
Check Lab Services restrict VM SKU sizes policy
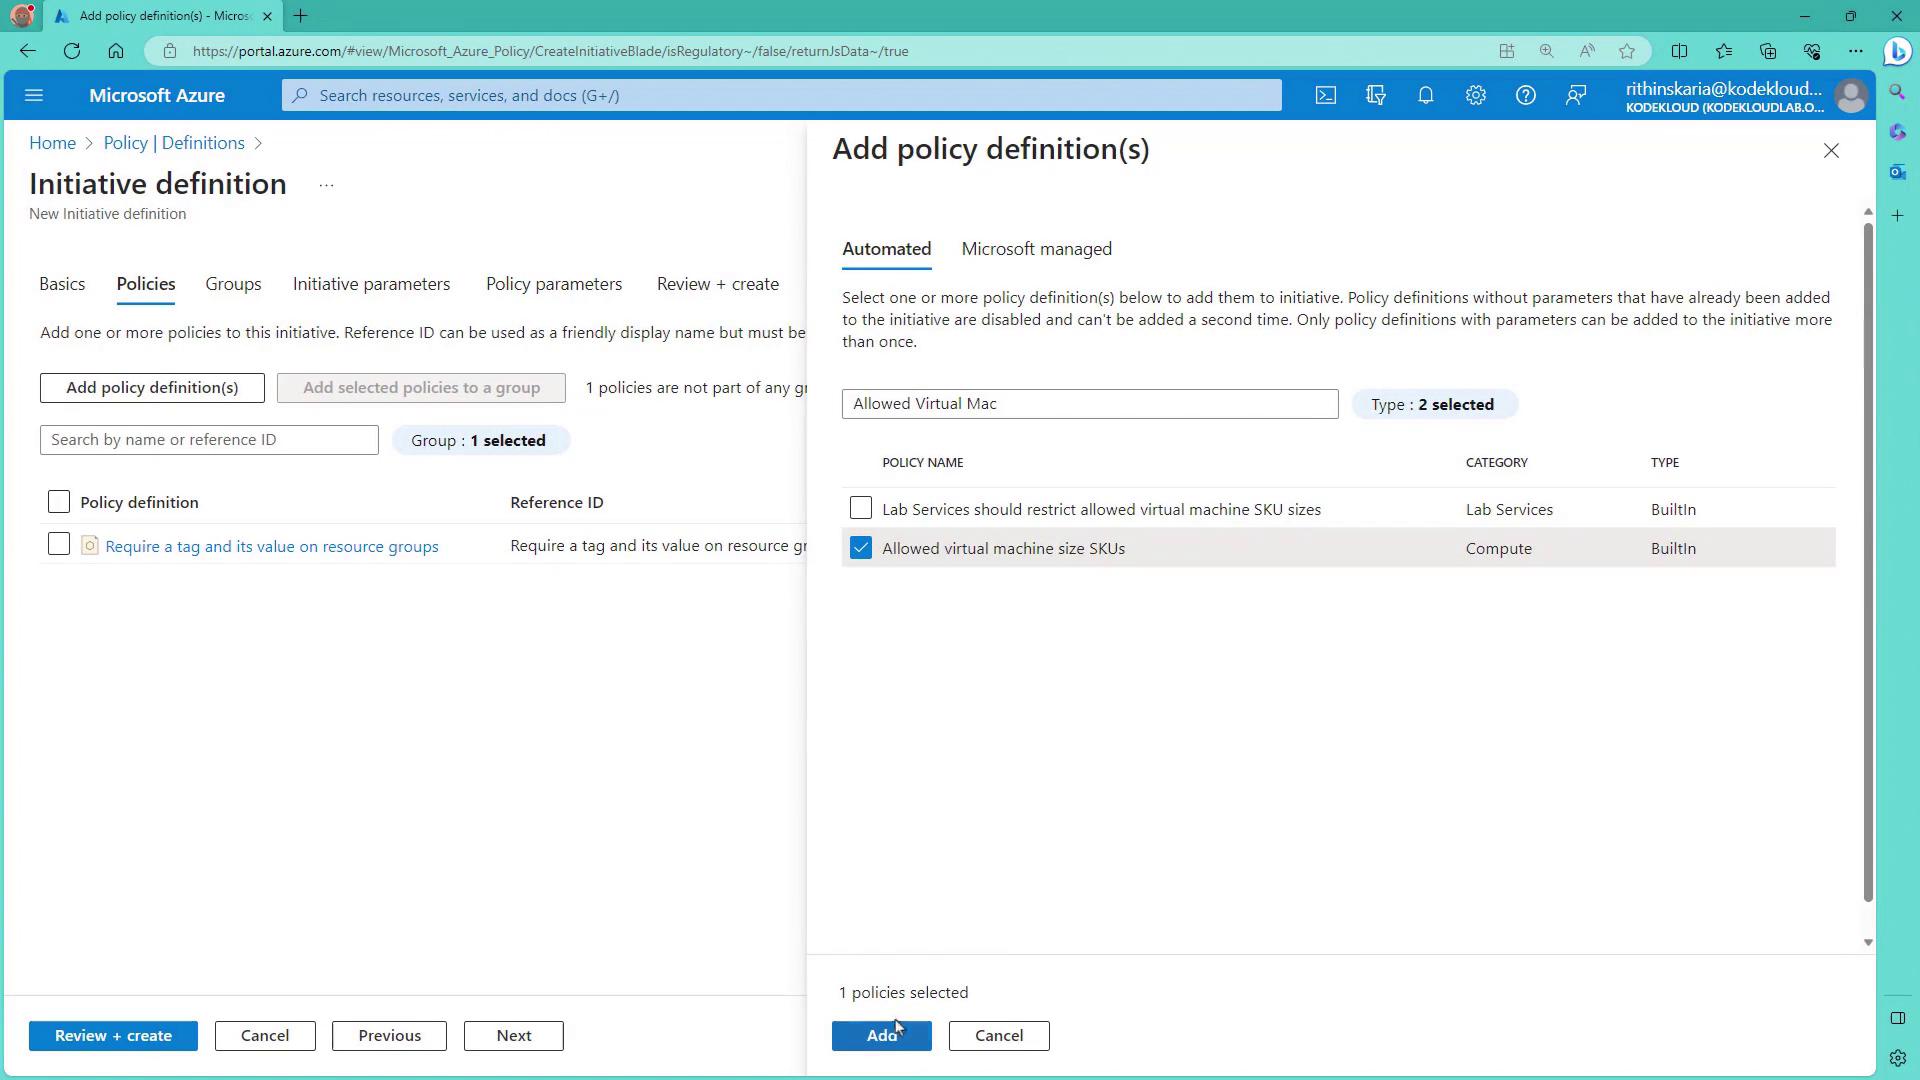click(860, 509)
